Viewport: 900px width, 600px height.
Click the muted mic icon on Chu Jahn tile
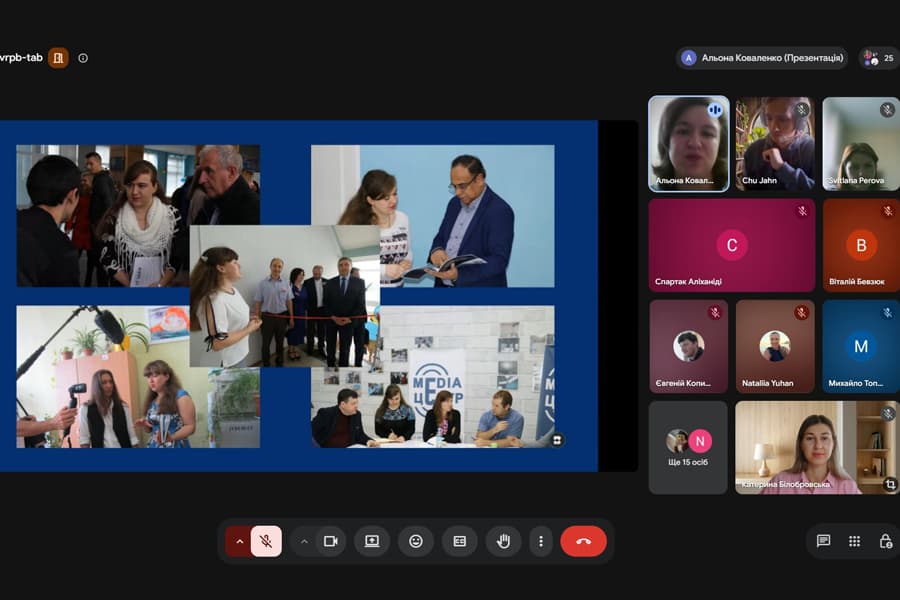[802, 110]
